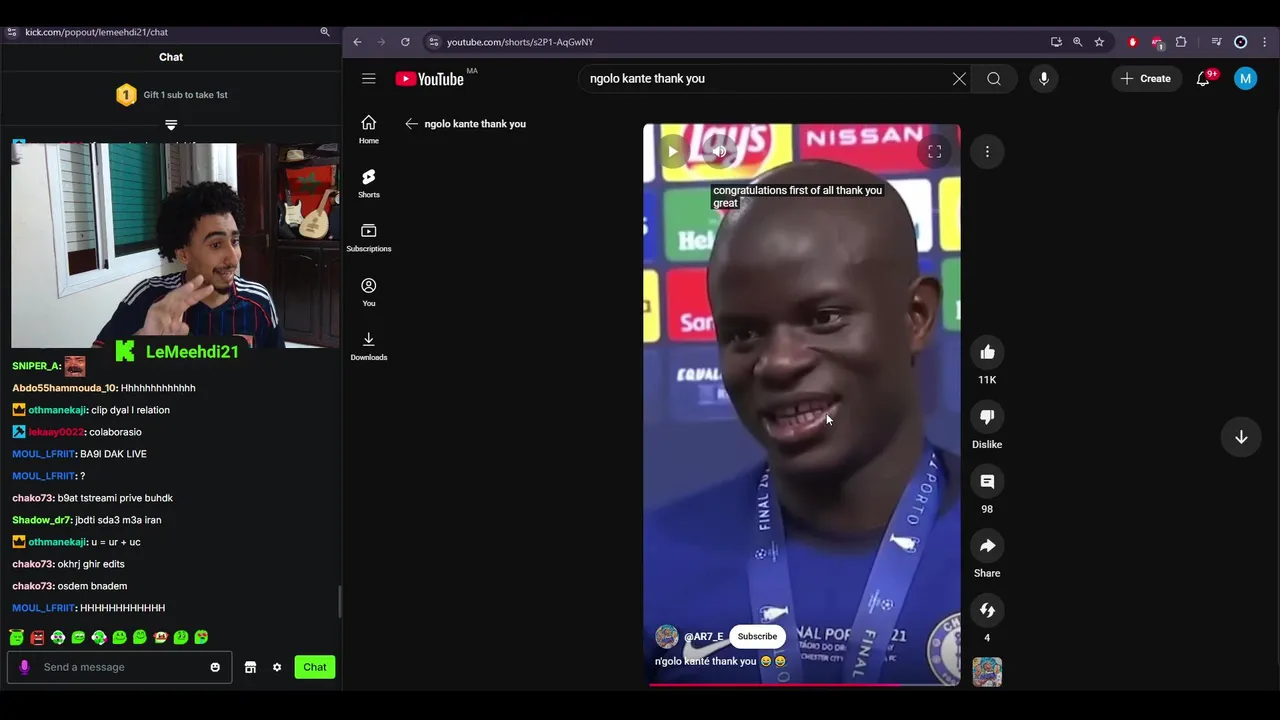
Task: Reload the YouTube page
Action: coord(405,42)
